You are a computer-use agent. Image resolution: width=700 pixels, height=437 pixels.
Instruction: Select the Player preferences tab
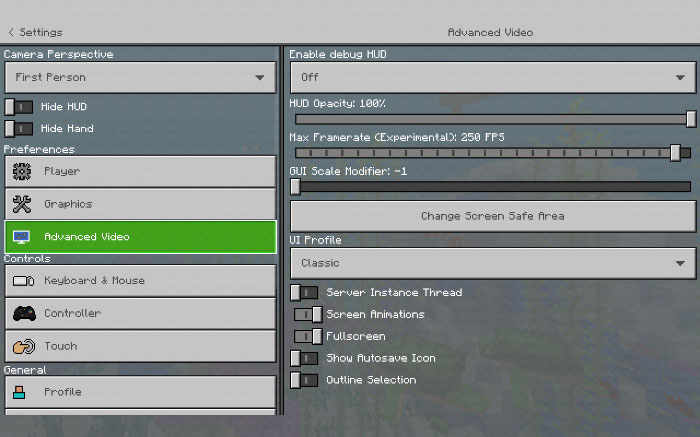[x=141, y=171]
